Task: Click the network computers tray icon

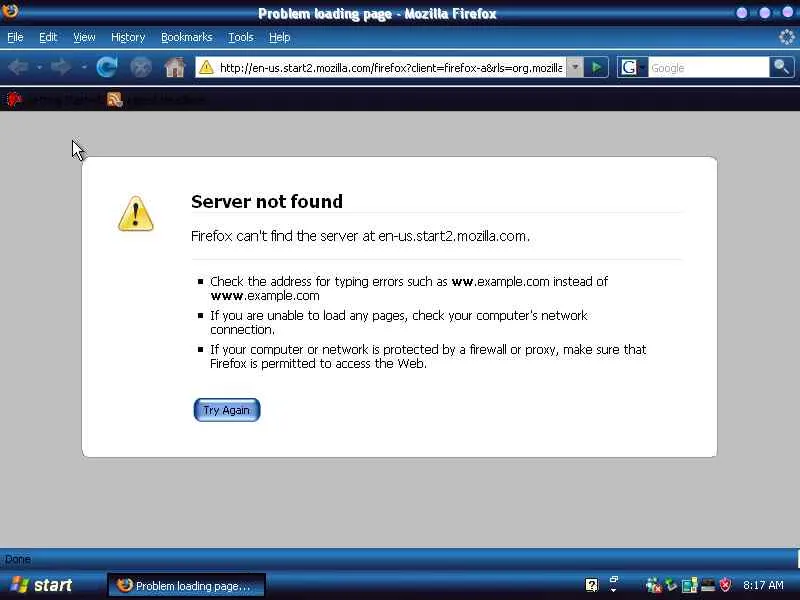Action: click(x=689, y=585)
